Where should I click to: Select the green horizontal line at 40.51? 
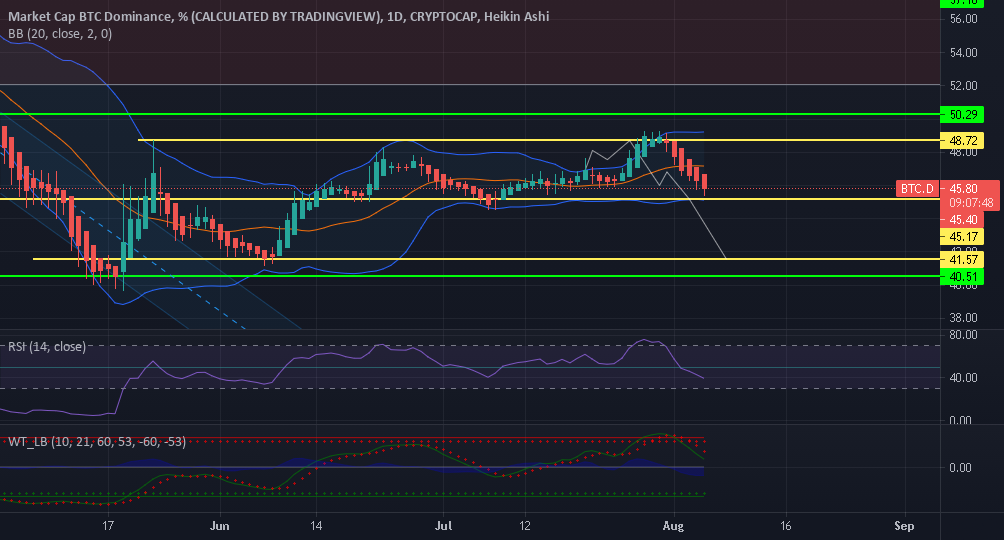pos(470,276)
